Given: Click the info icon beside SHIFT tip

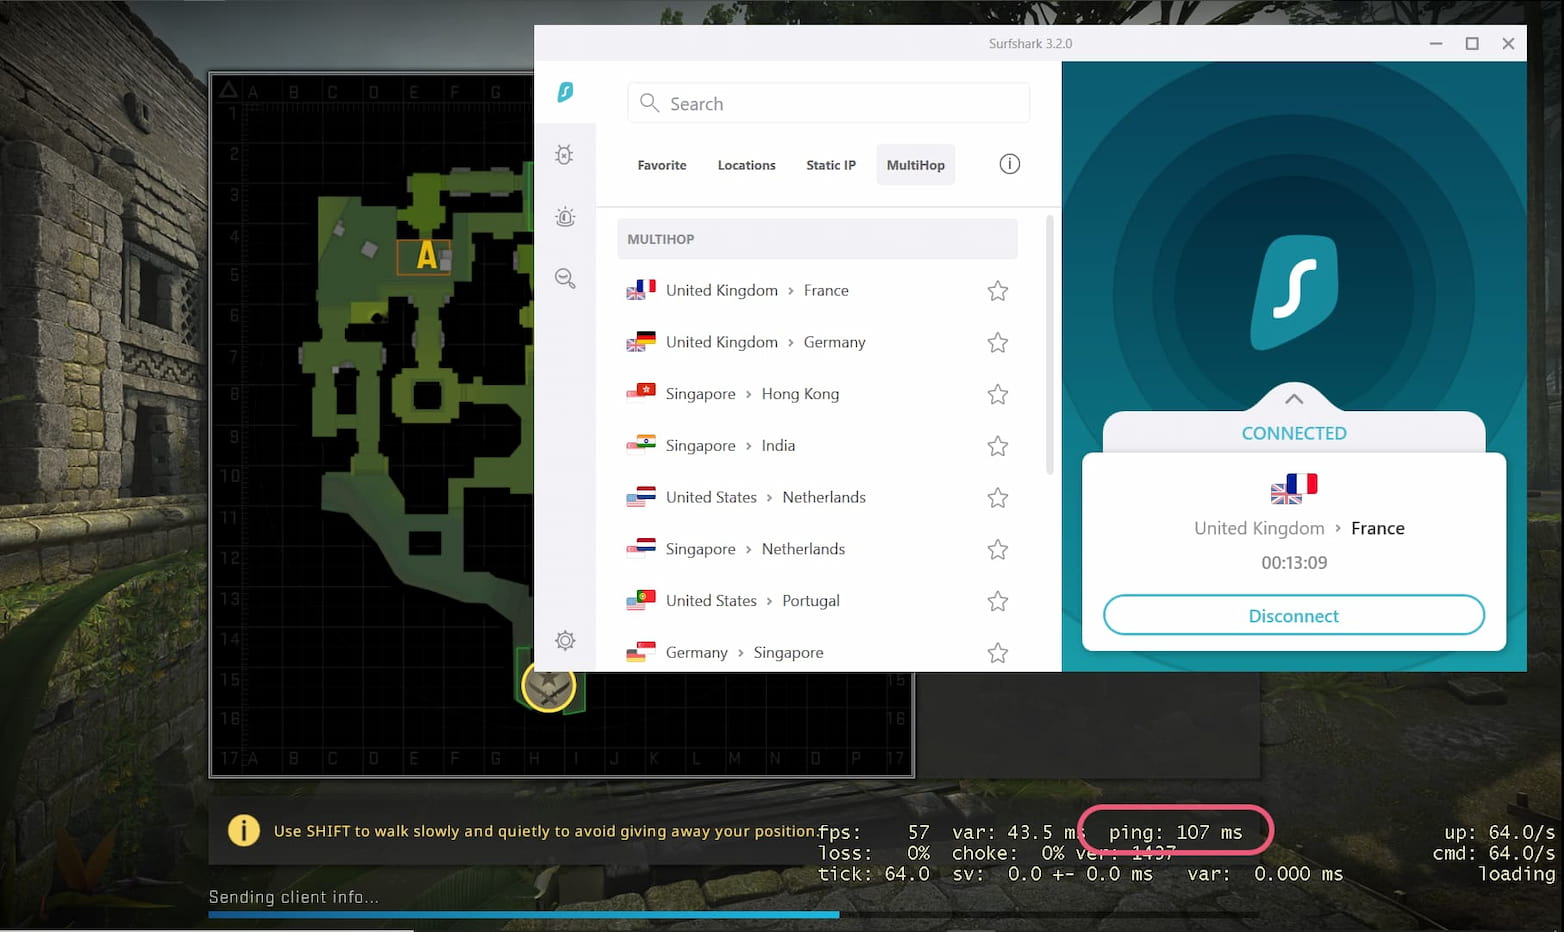Looking at the screenshot, I should [x=244, y=830].
